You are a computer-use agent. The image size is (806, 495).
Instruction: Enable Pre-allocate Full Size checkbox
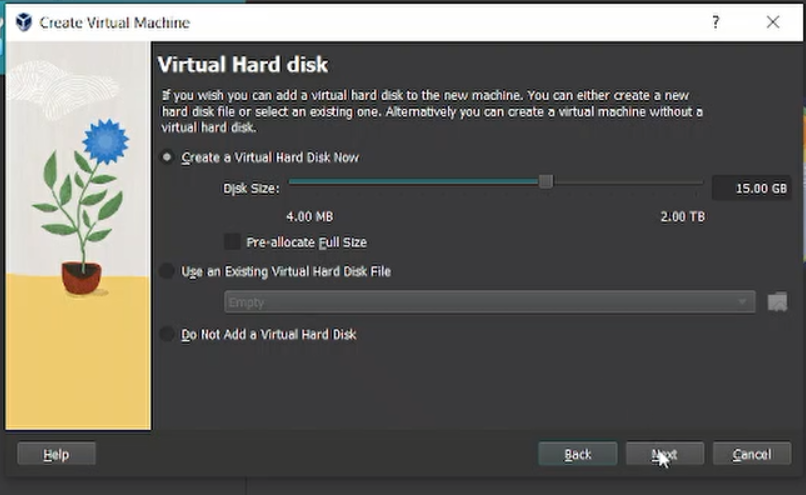click(x=233, y=242)
